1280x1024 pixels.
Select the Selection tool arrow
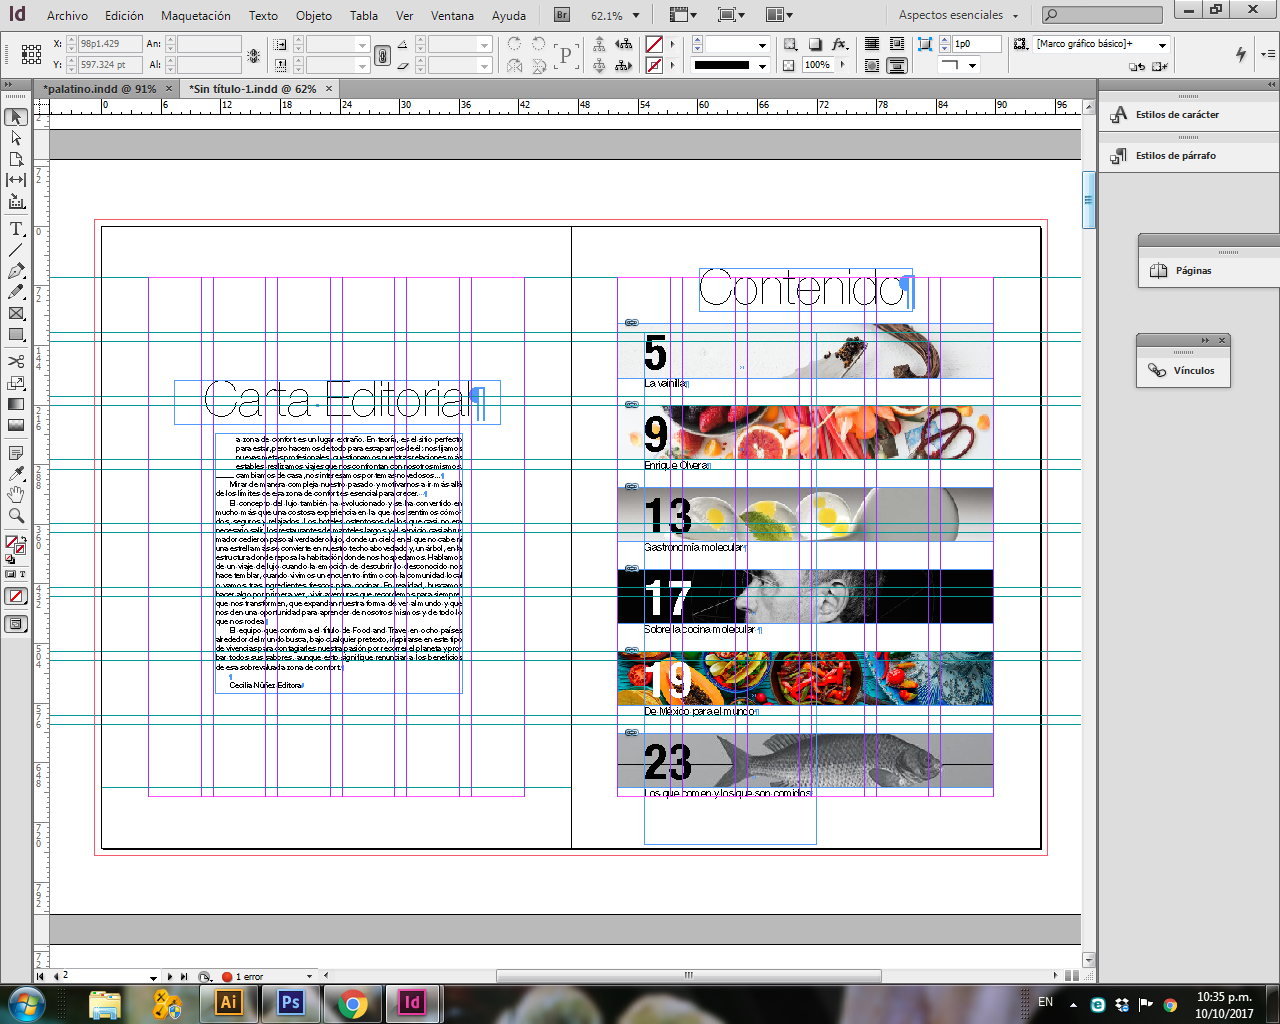pos(16,117)
